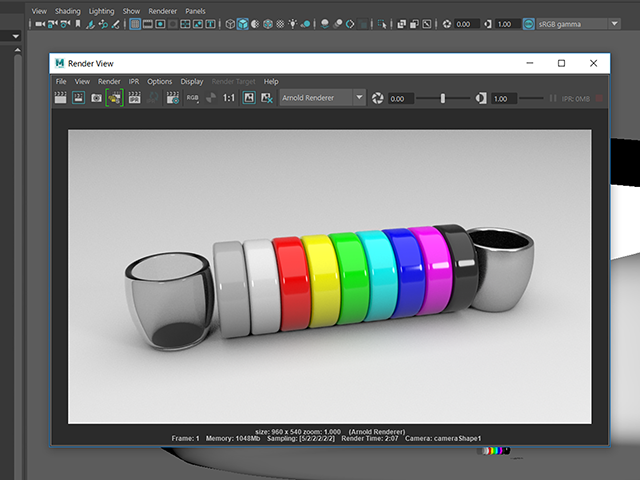
Task: Click the alpha channel display icon
Action: click(211, 98)
